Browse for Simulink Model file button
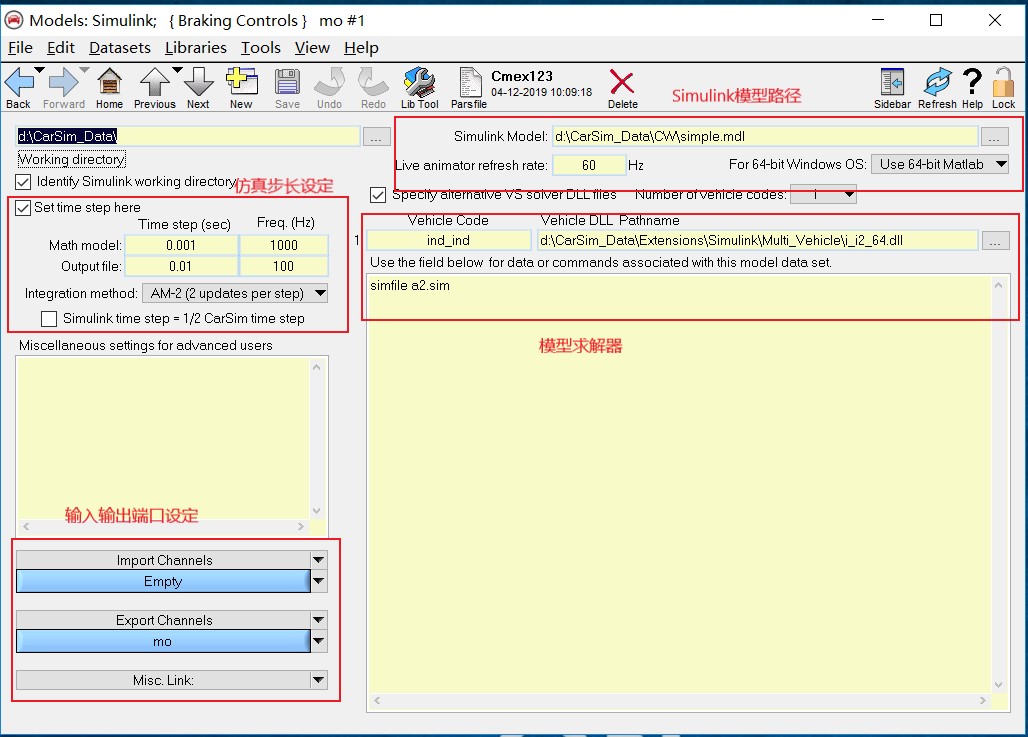This screenshot has width=1028, height=737. (x=994, y=136)
